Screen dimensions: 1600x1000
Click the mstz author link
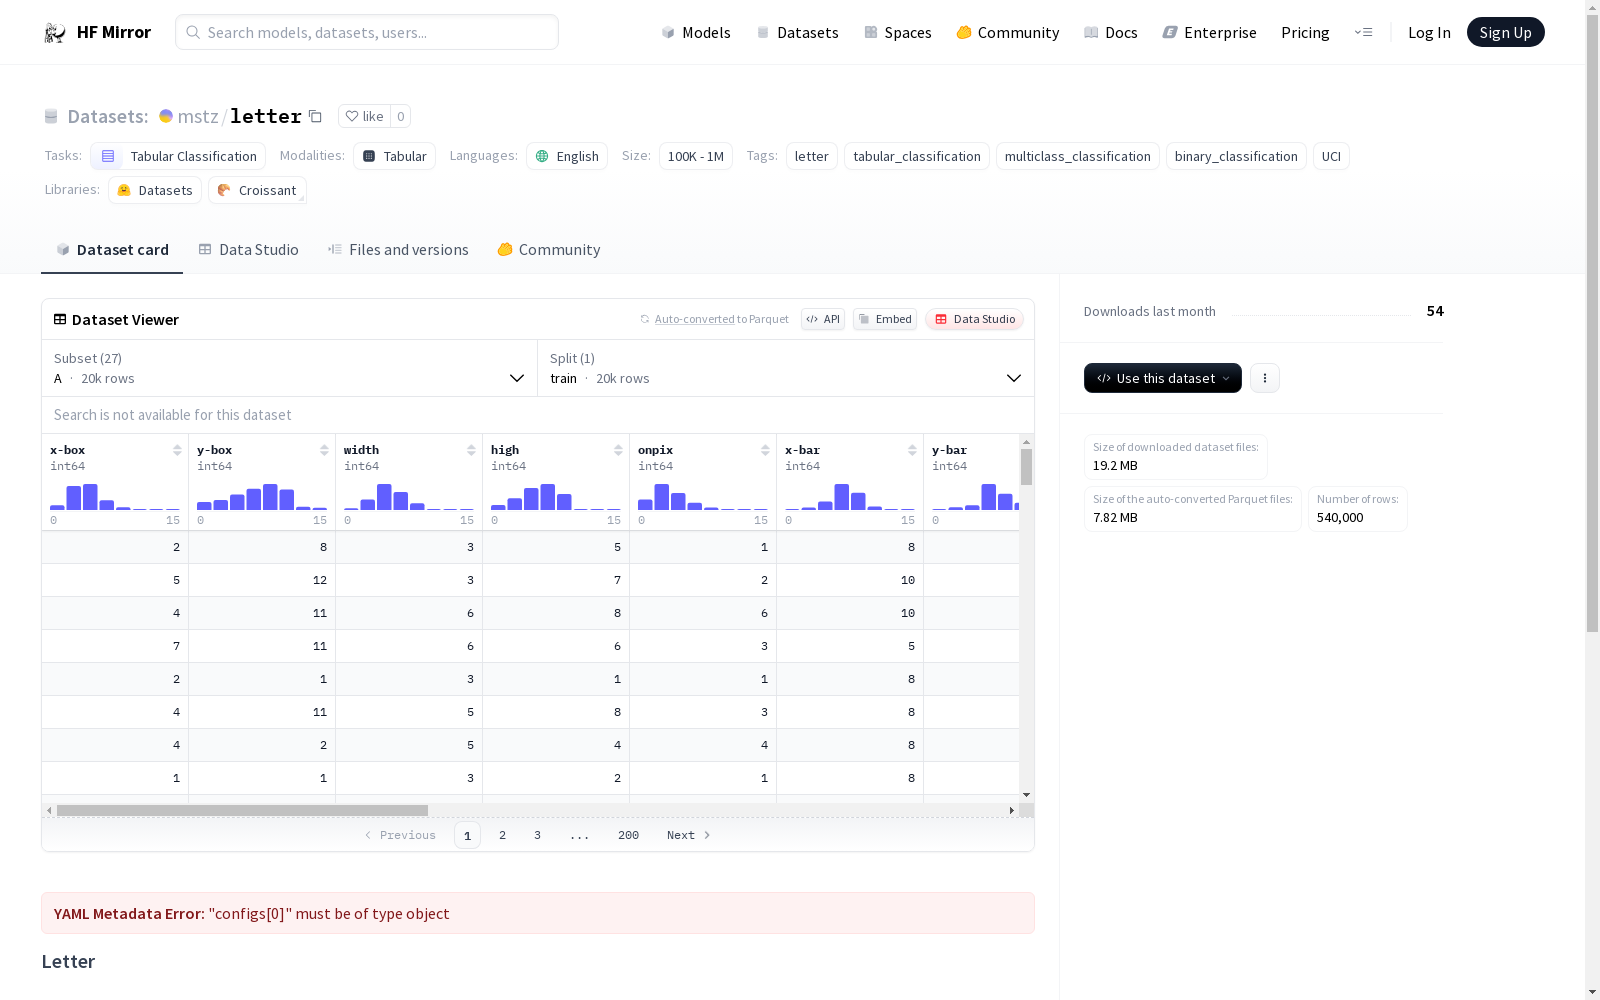coord(198,116)
